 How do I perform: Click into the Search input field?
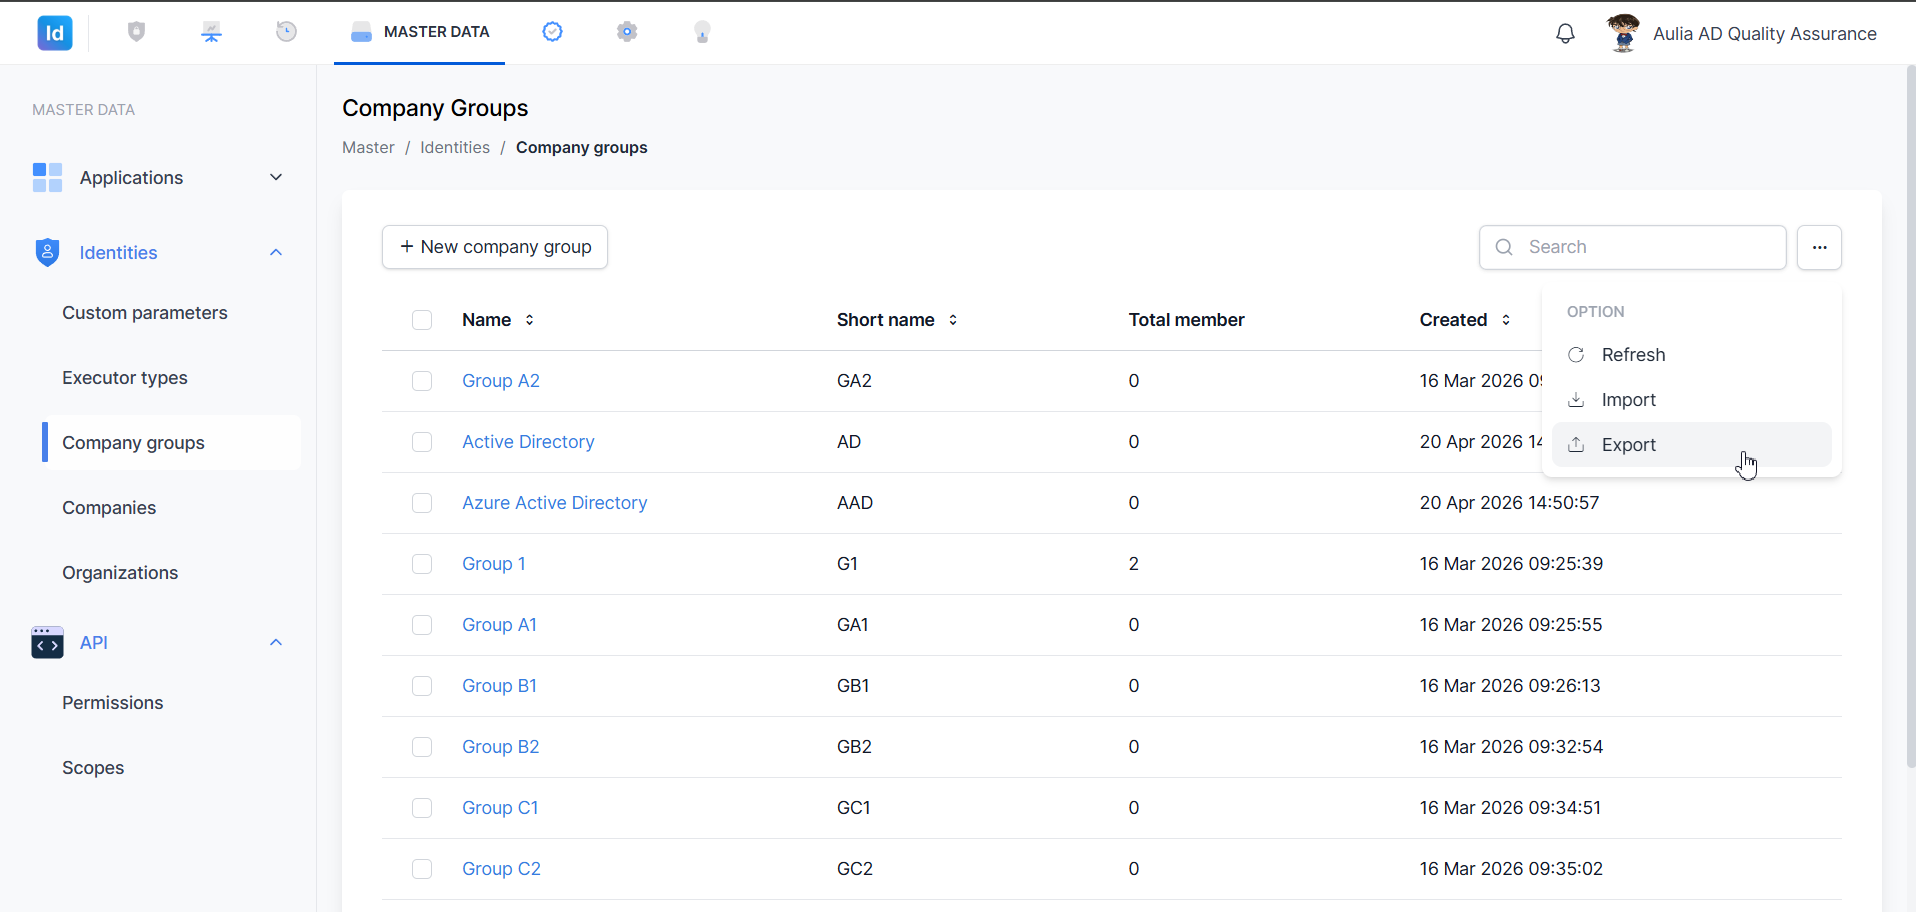point(1632,247)
